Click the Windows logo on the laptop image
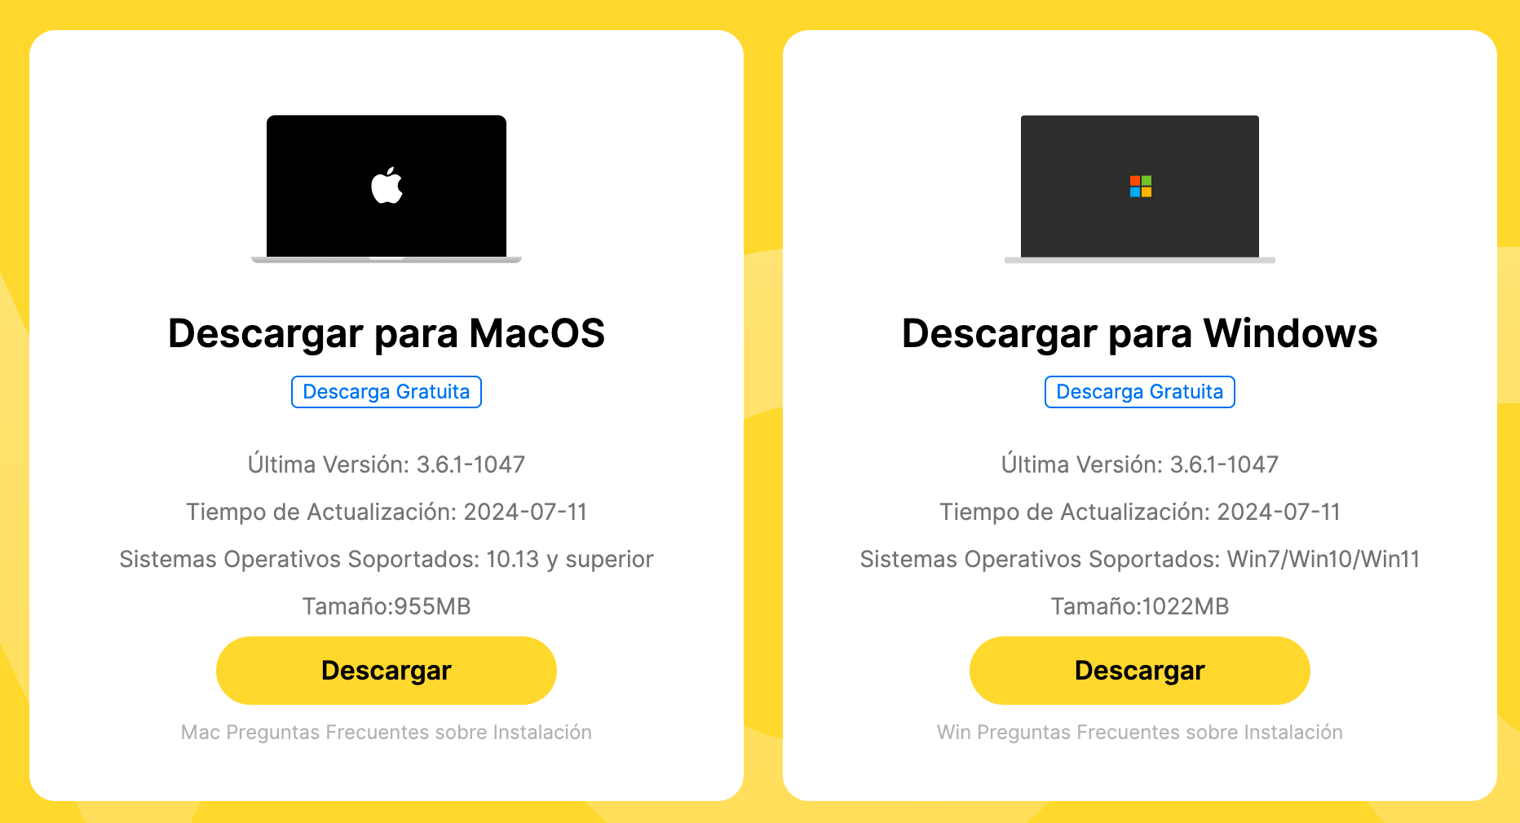Screen dimensions: 1520x823 click(x=1140, y=186)
